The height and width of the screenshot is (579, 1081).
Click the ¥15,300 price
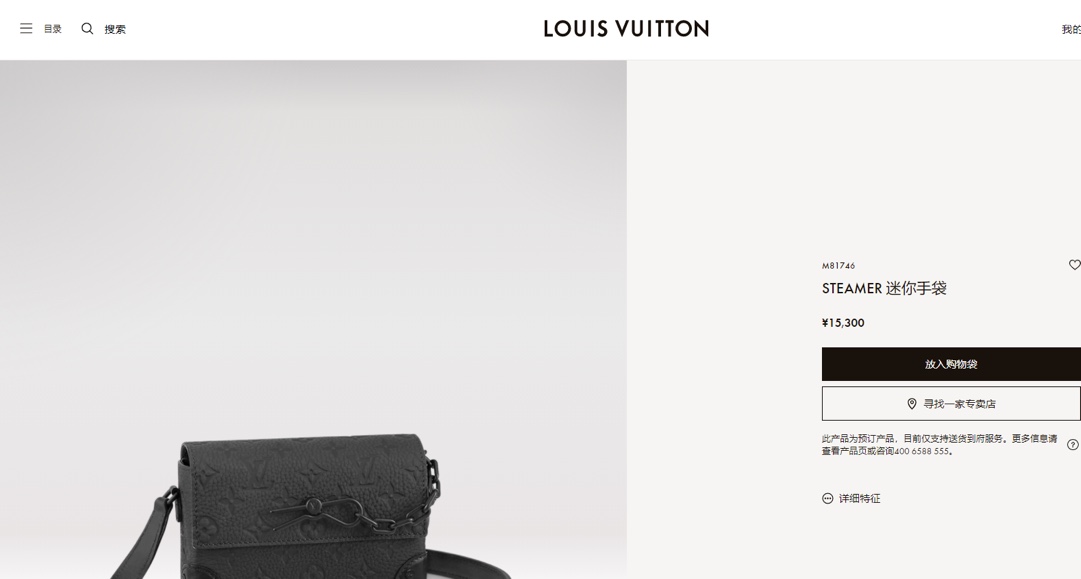(x=843, y=323)
